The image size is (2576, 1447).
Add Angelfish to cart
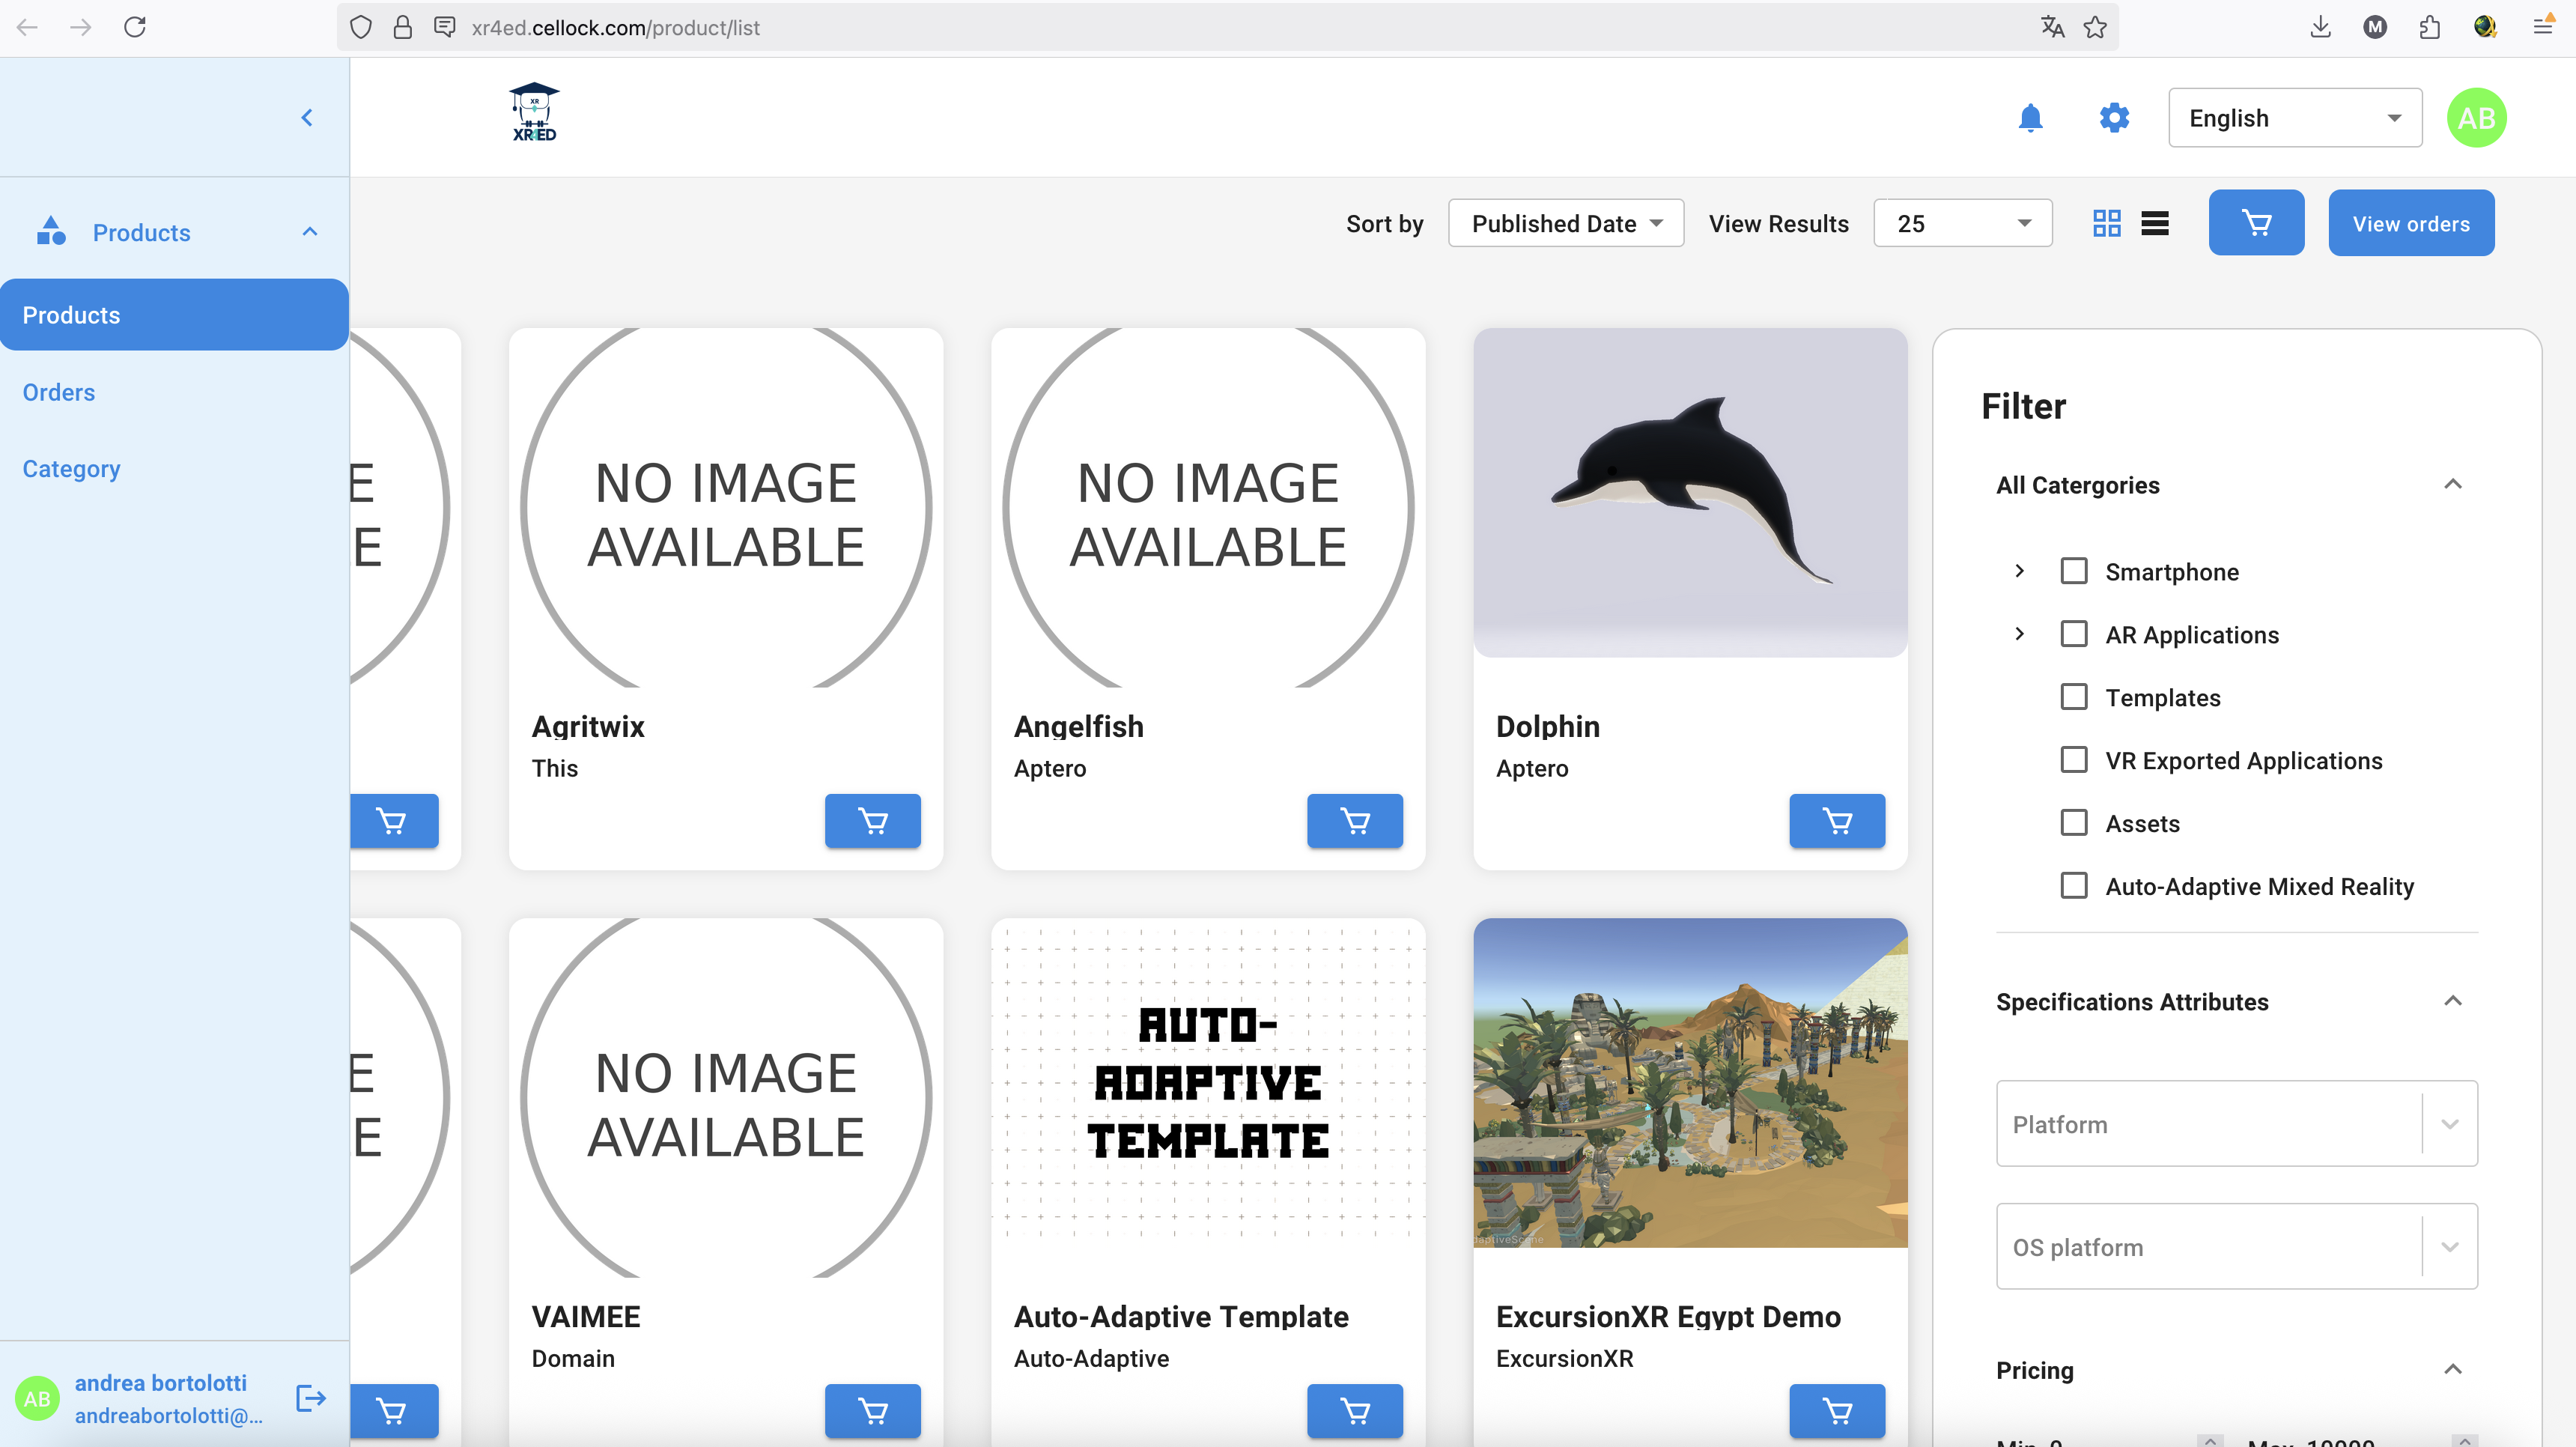point(1354,821)
